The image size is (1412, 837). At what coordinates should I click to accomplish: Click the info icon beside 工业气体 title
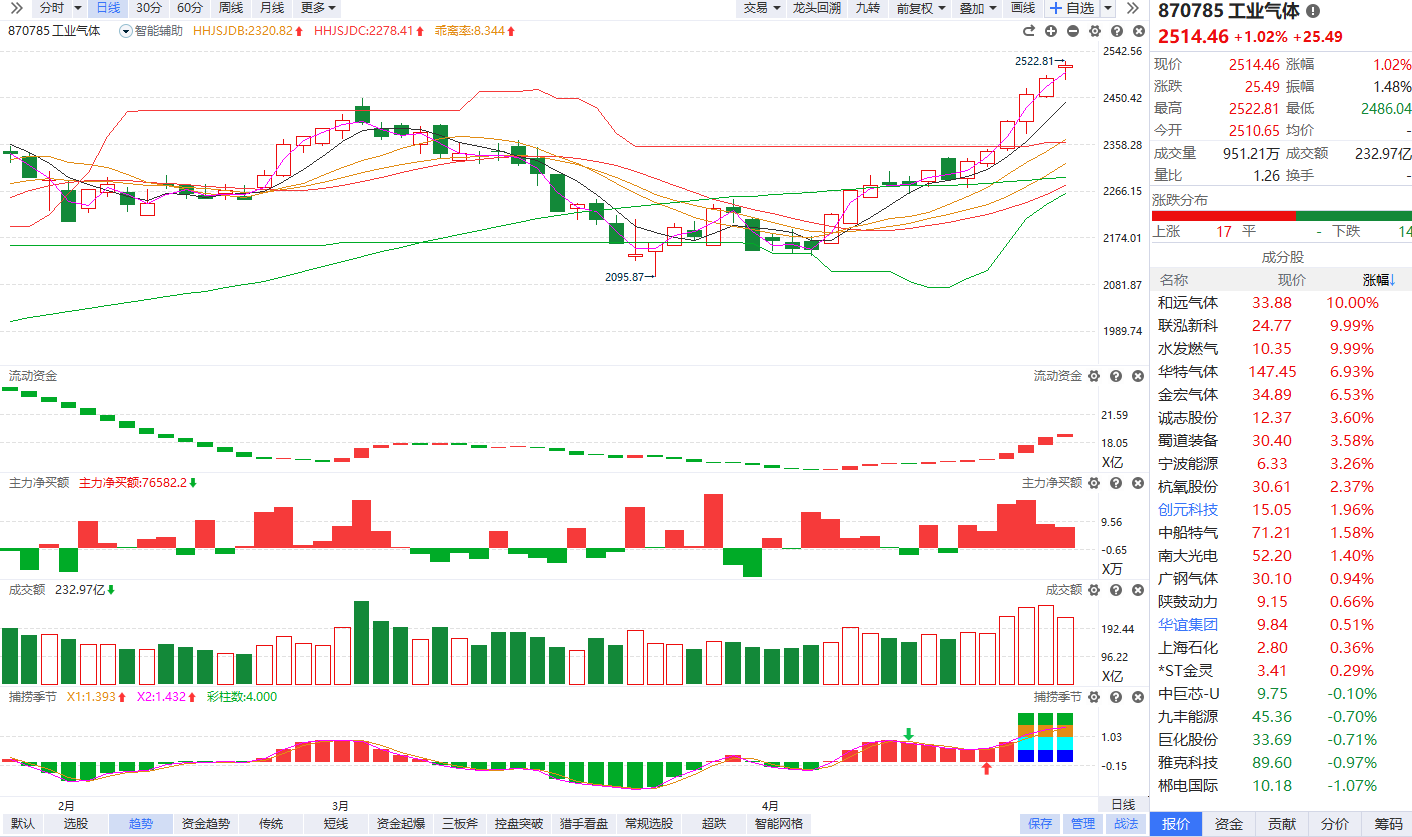(x=1313, y=11)
